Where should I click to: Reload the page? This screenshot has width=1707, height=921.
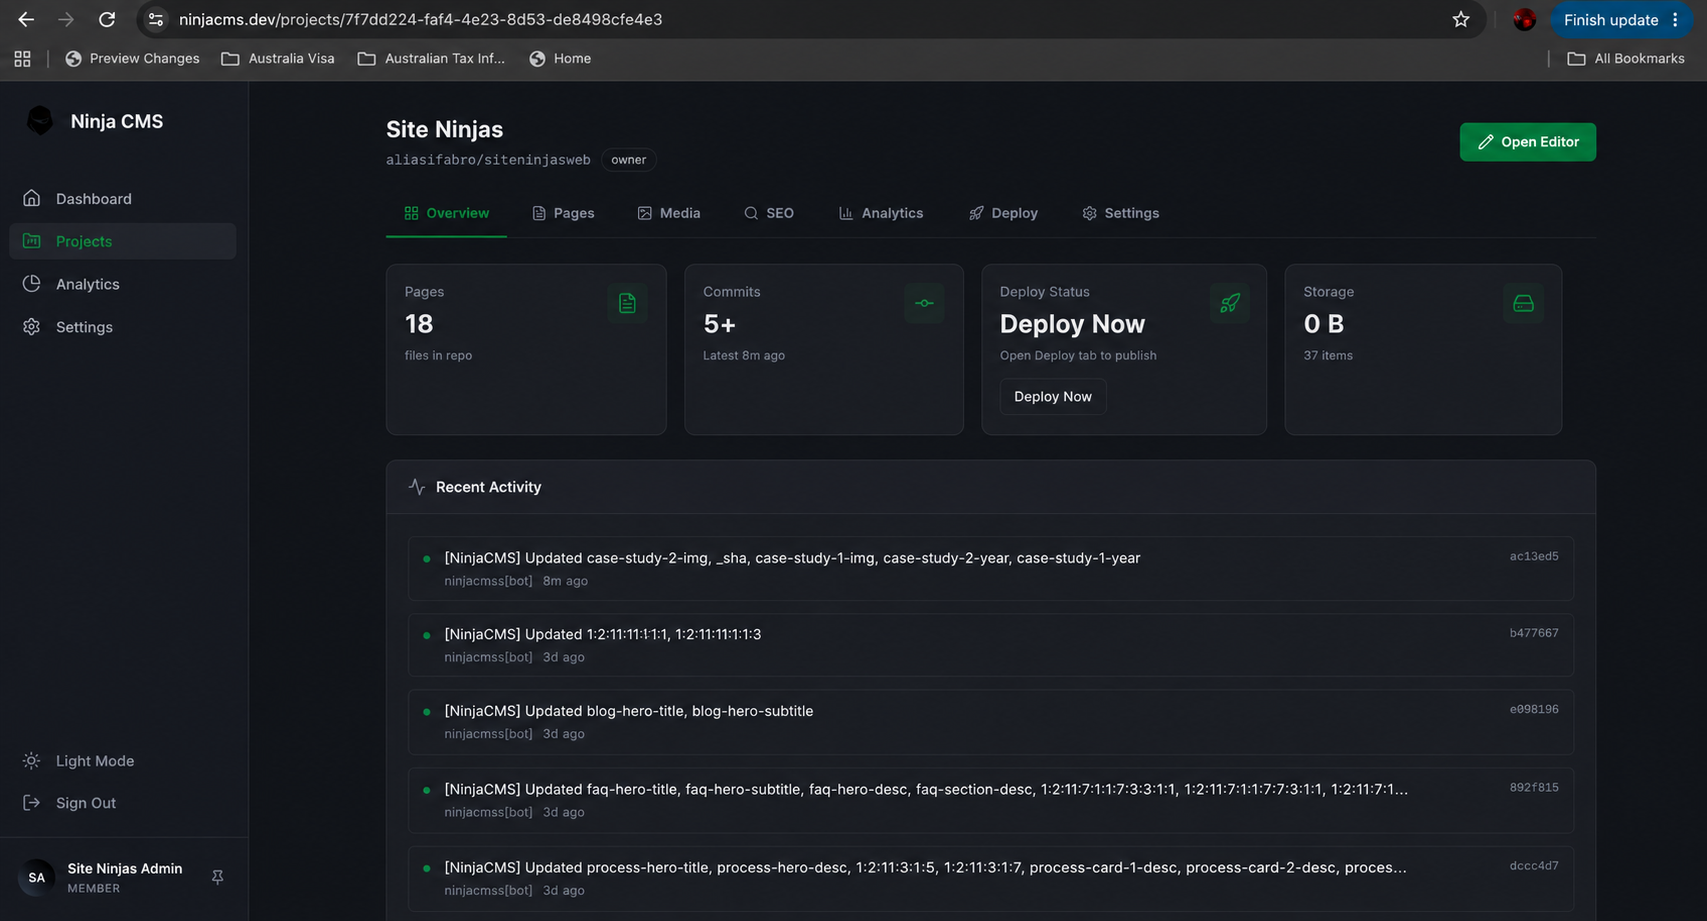pyautogui.click(x=107, y=20)
